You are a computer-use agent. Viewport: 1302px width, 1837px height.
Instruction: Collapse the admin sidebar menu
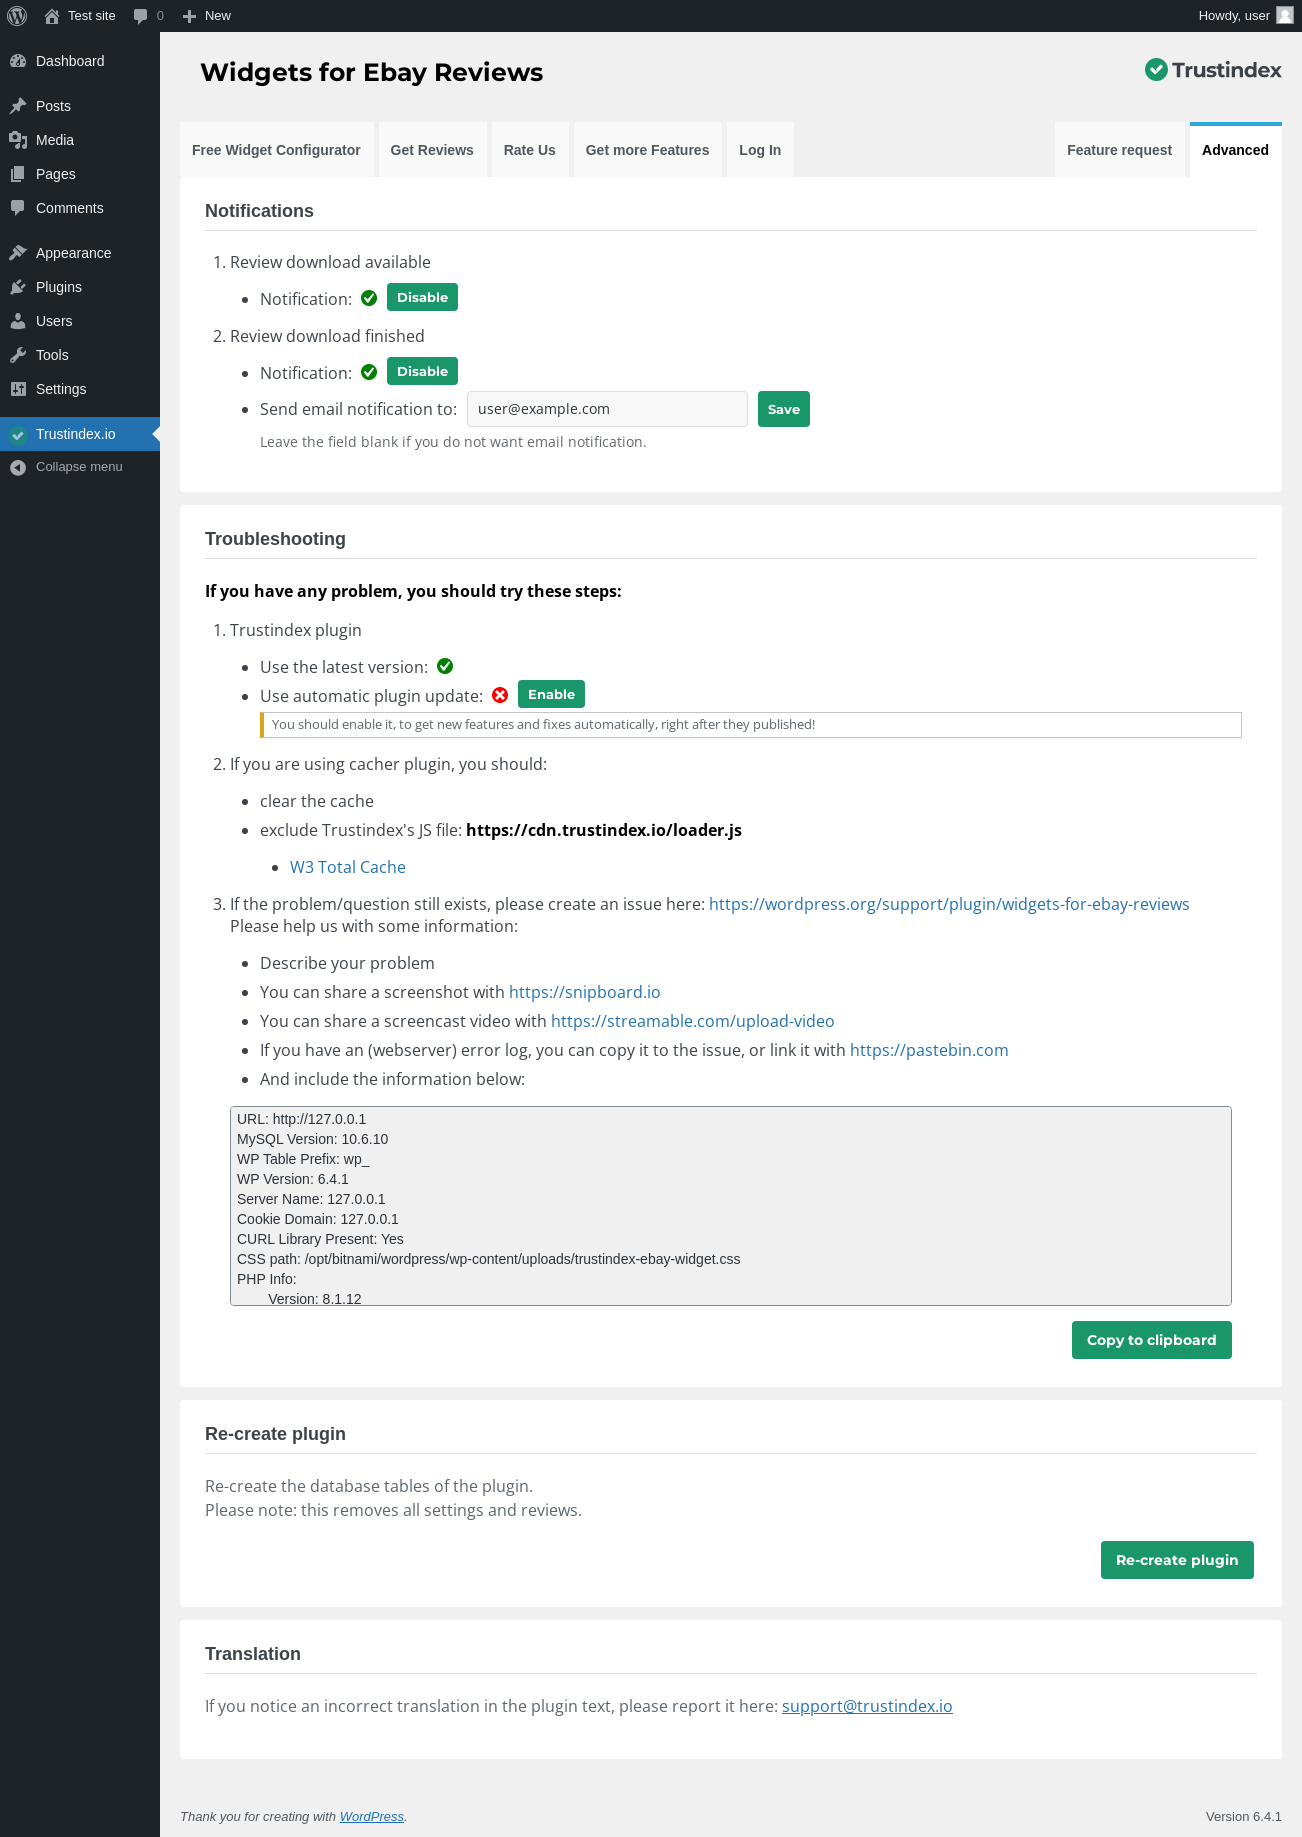click(x=79, y=467)
